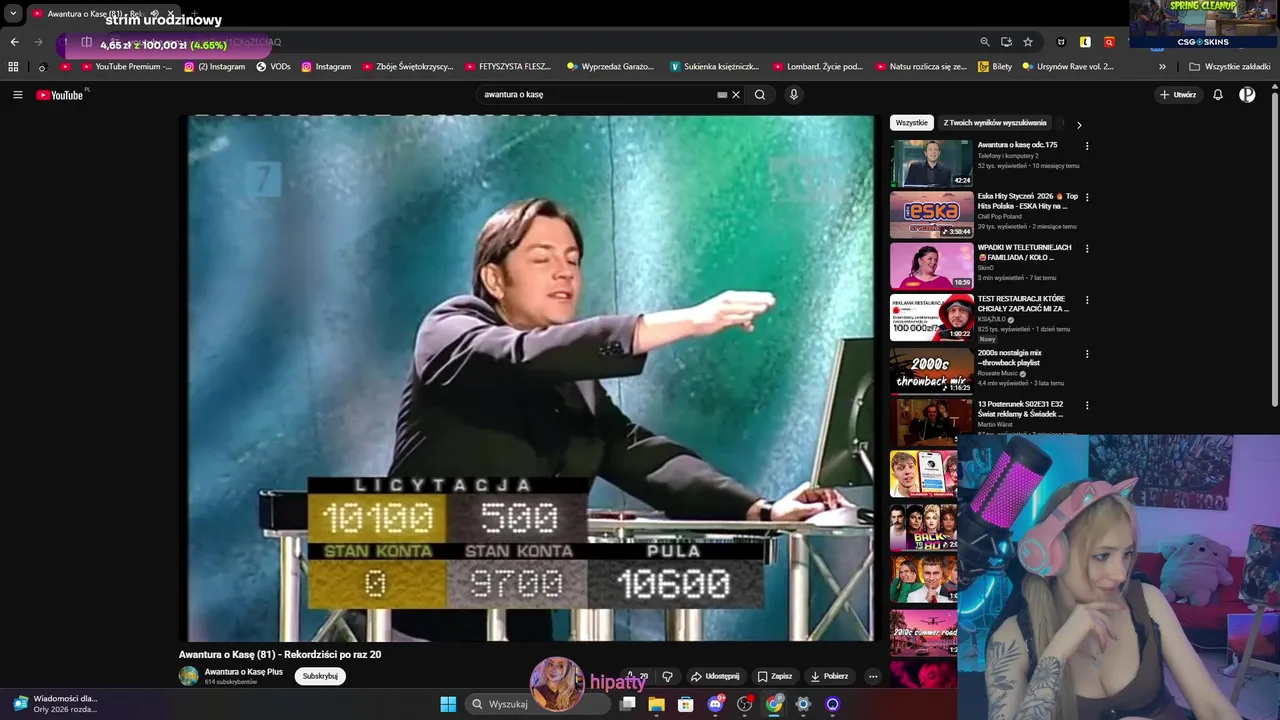This screenshot has height=720, width=1280.
Task: Open the Eska Hity Styczeń 2026 video
Action: (931, 215)
